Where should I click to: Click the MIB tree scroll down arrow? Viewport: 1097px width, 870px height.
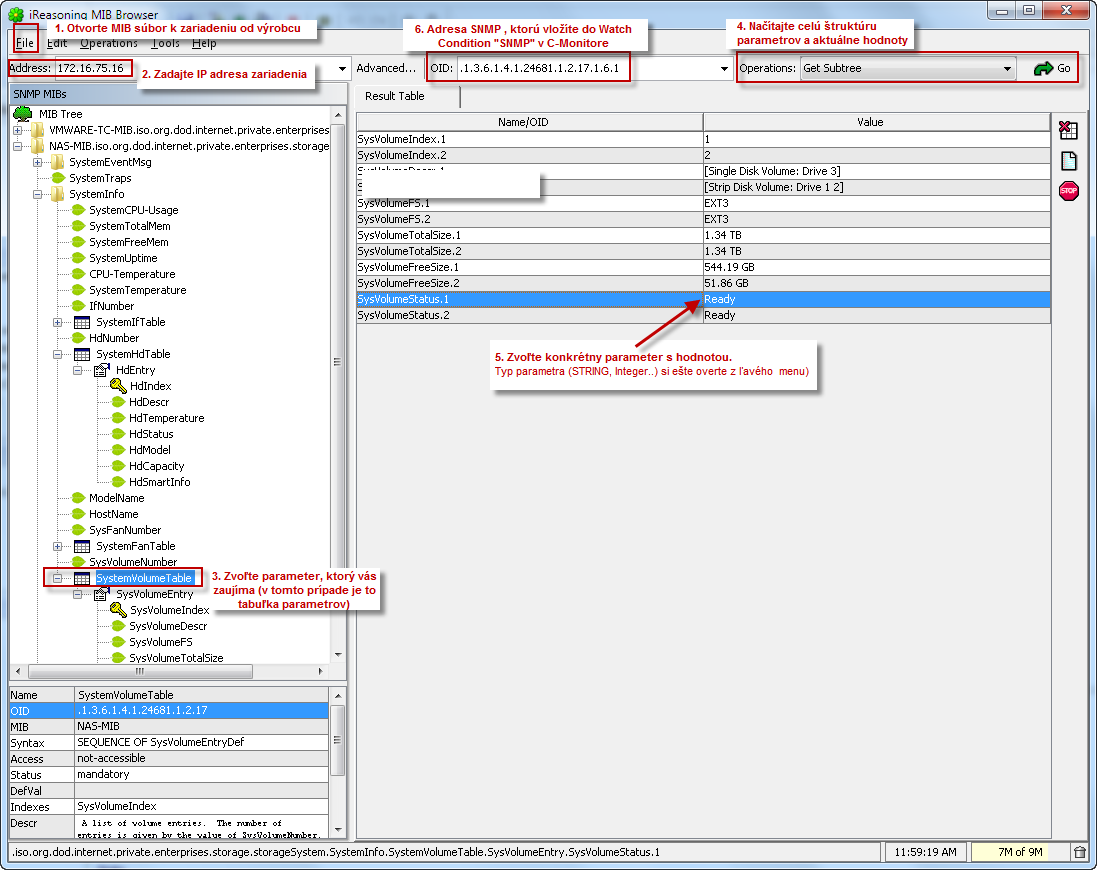338,655
